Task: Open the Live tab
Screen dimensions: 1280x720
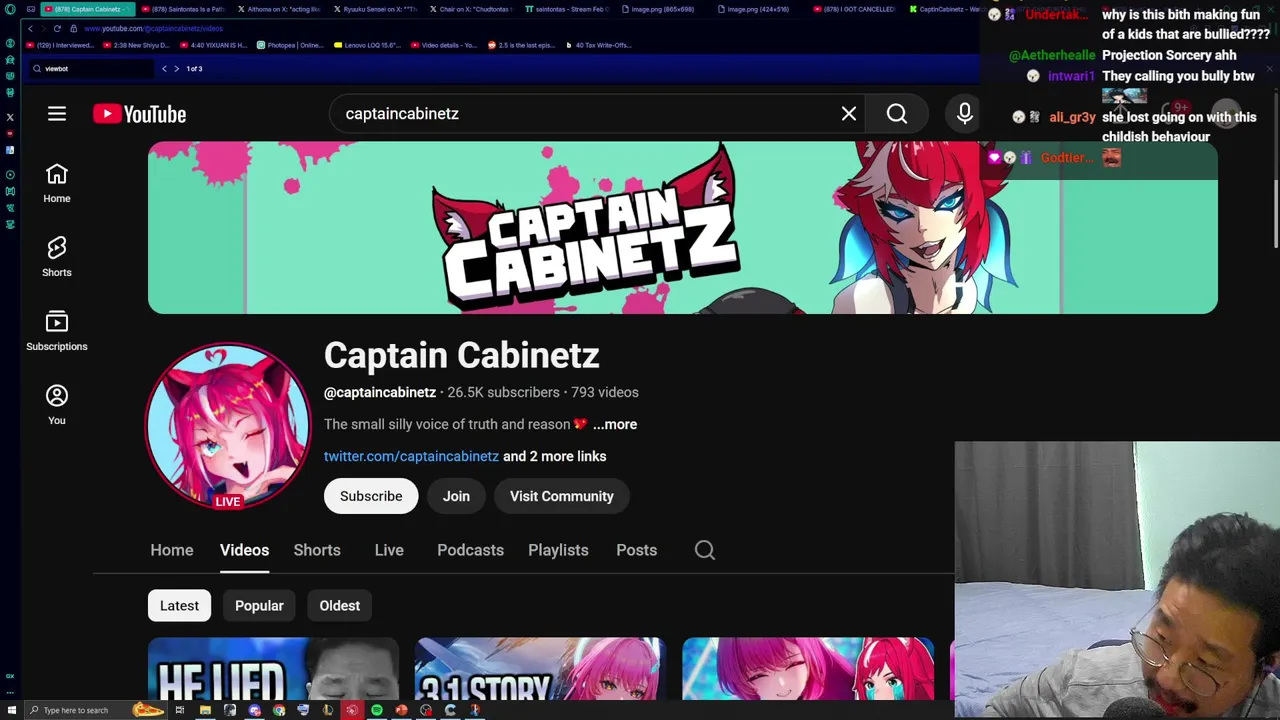Action: (x=389, y=550)
